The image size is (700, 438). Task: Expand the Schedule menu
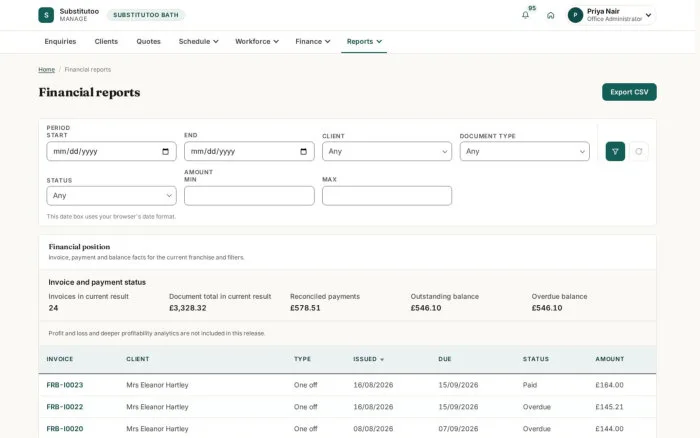(198, 42)
